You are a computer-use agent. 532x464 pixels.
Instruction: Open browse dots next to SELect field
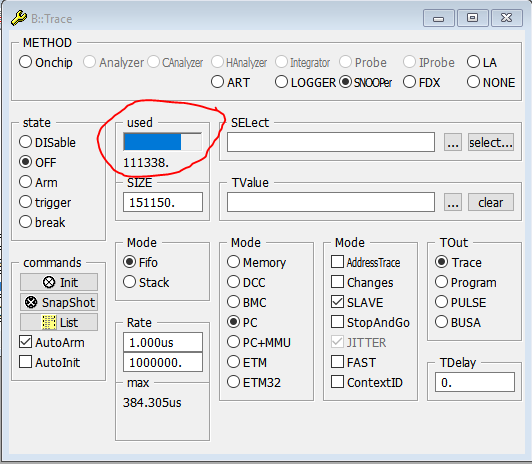(453, 142)
